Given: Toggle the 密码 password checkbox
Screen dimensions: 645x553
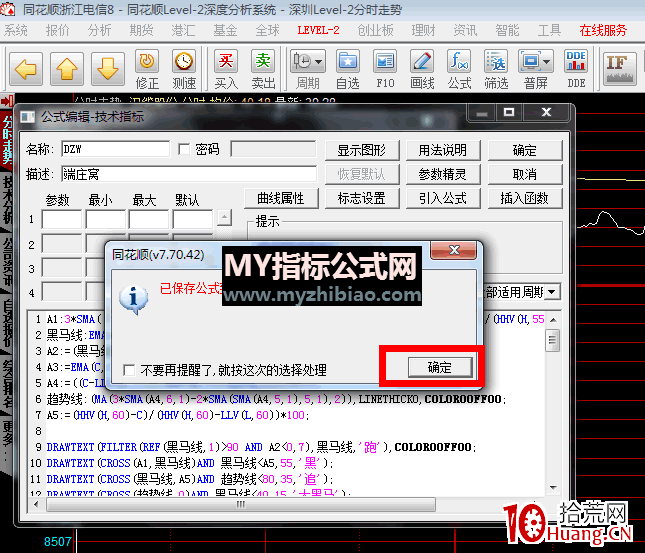Looking at the screenshot, I should tap(183, 149).
